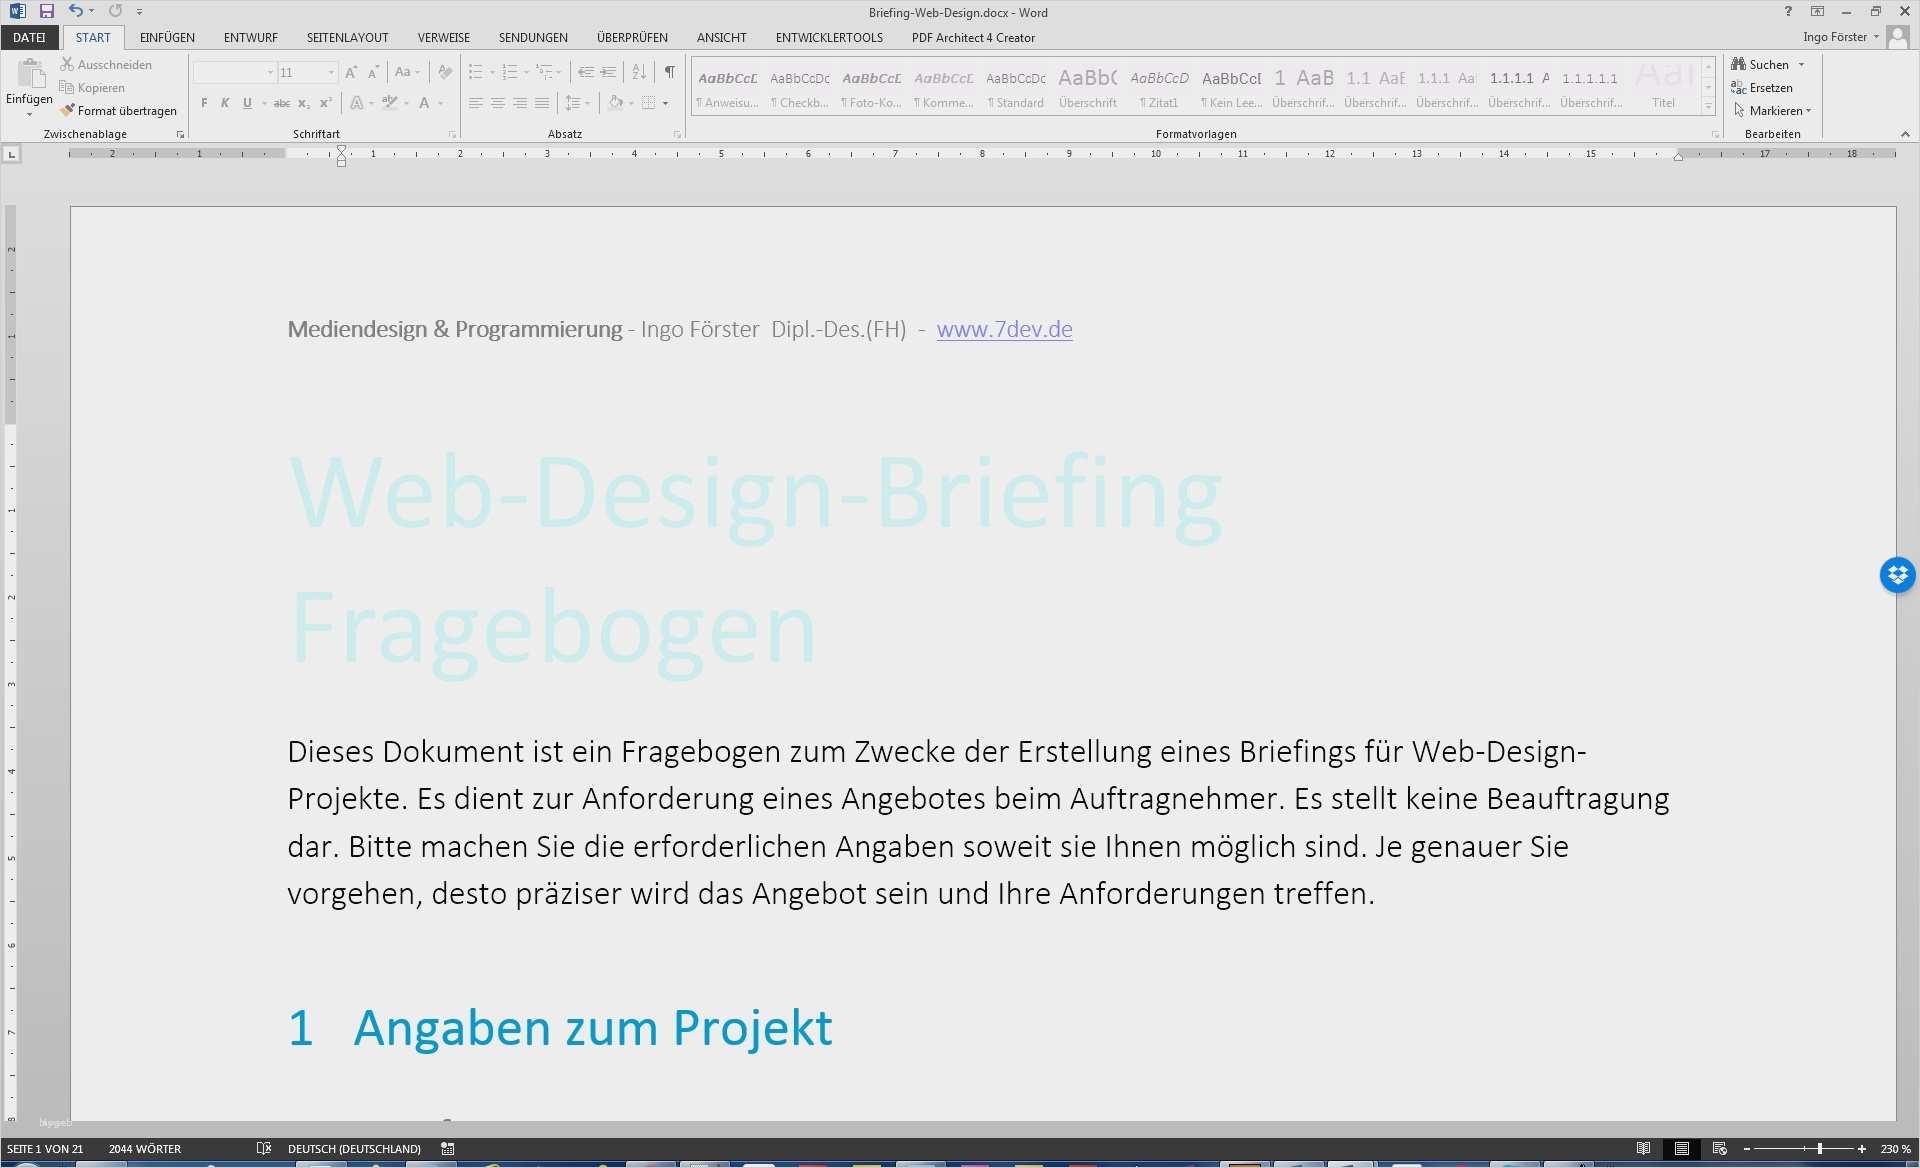The image size is (1920, 1168).
Task: Open the Ersetzen replace dialog
Action: pyautogui.click(x=1764, y=87)
